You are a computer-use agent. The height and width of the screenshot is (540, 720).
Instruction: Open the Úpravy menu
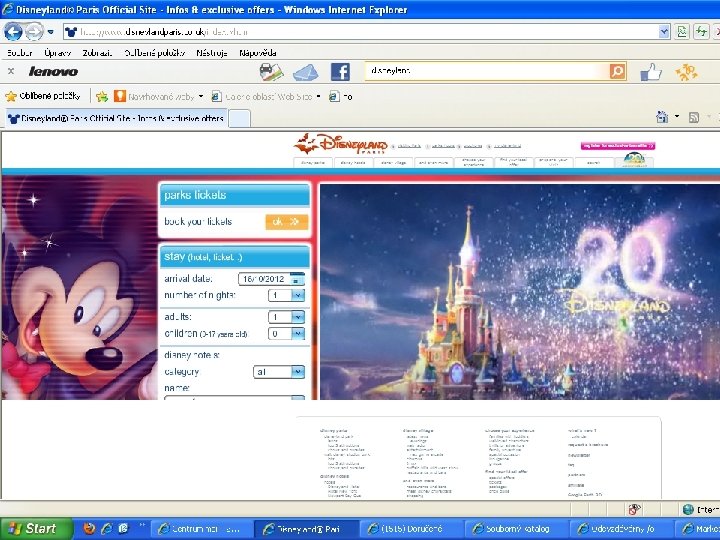pyautogui.click(x=57, y=53)
